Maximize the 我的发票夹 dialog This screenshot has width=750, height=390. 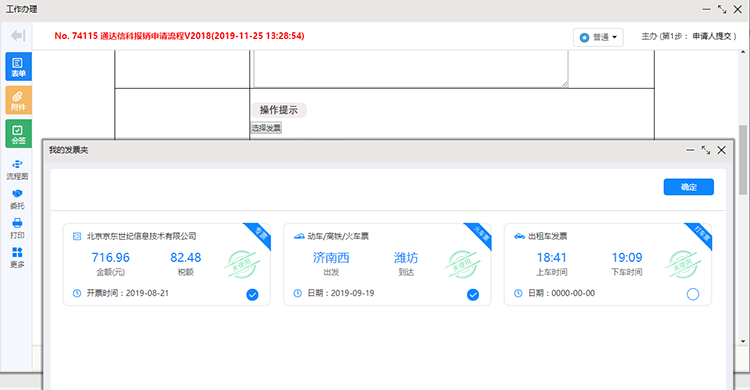point(706,150)
